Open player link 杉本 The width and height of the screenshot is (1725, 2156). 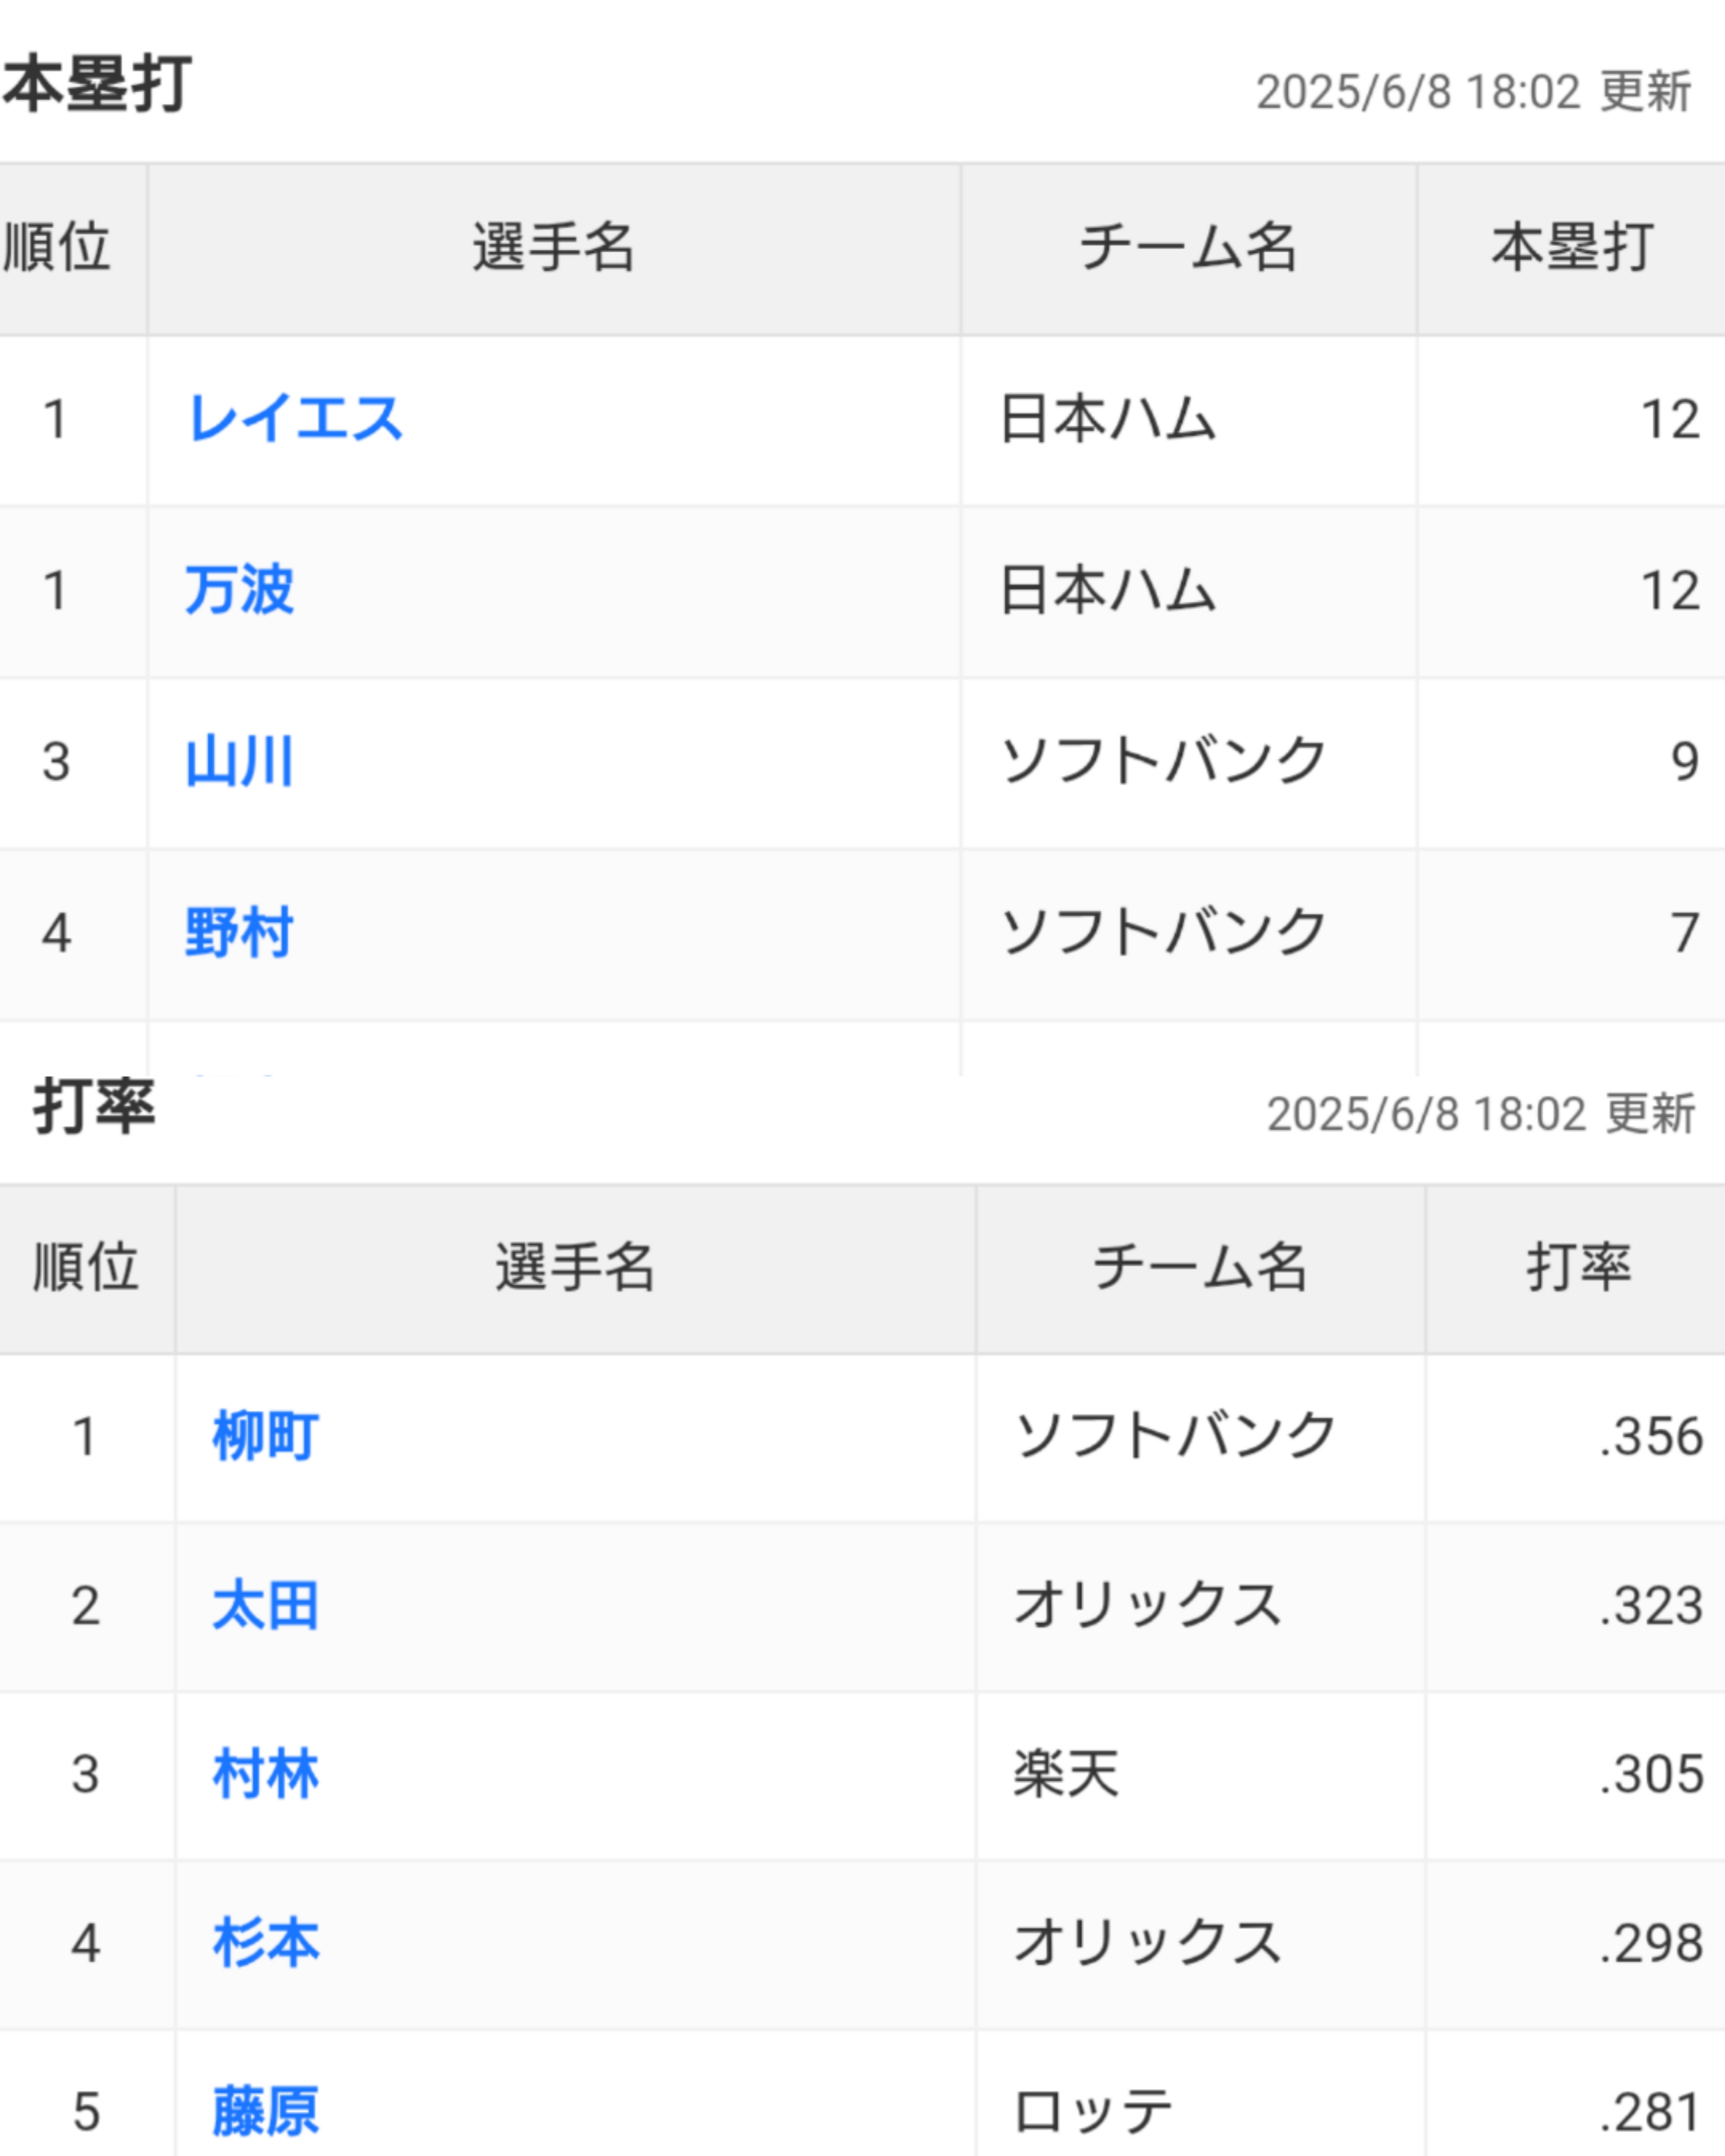(265, 1943)
